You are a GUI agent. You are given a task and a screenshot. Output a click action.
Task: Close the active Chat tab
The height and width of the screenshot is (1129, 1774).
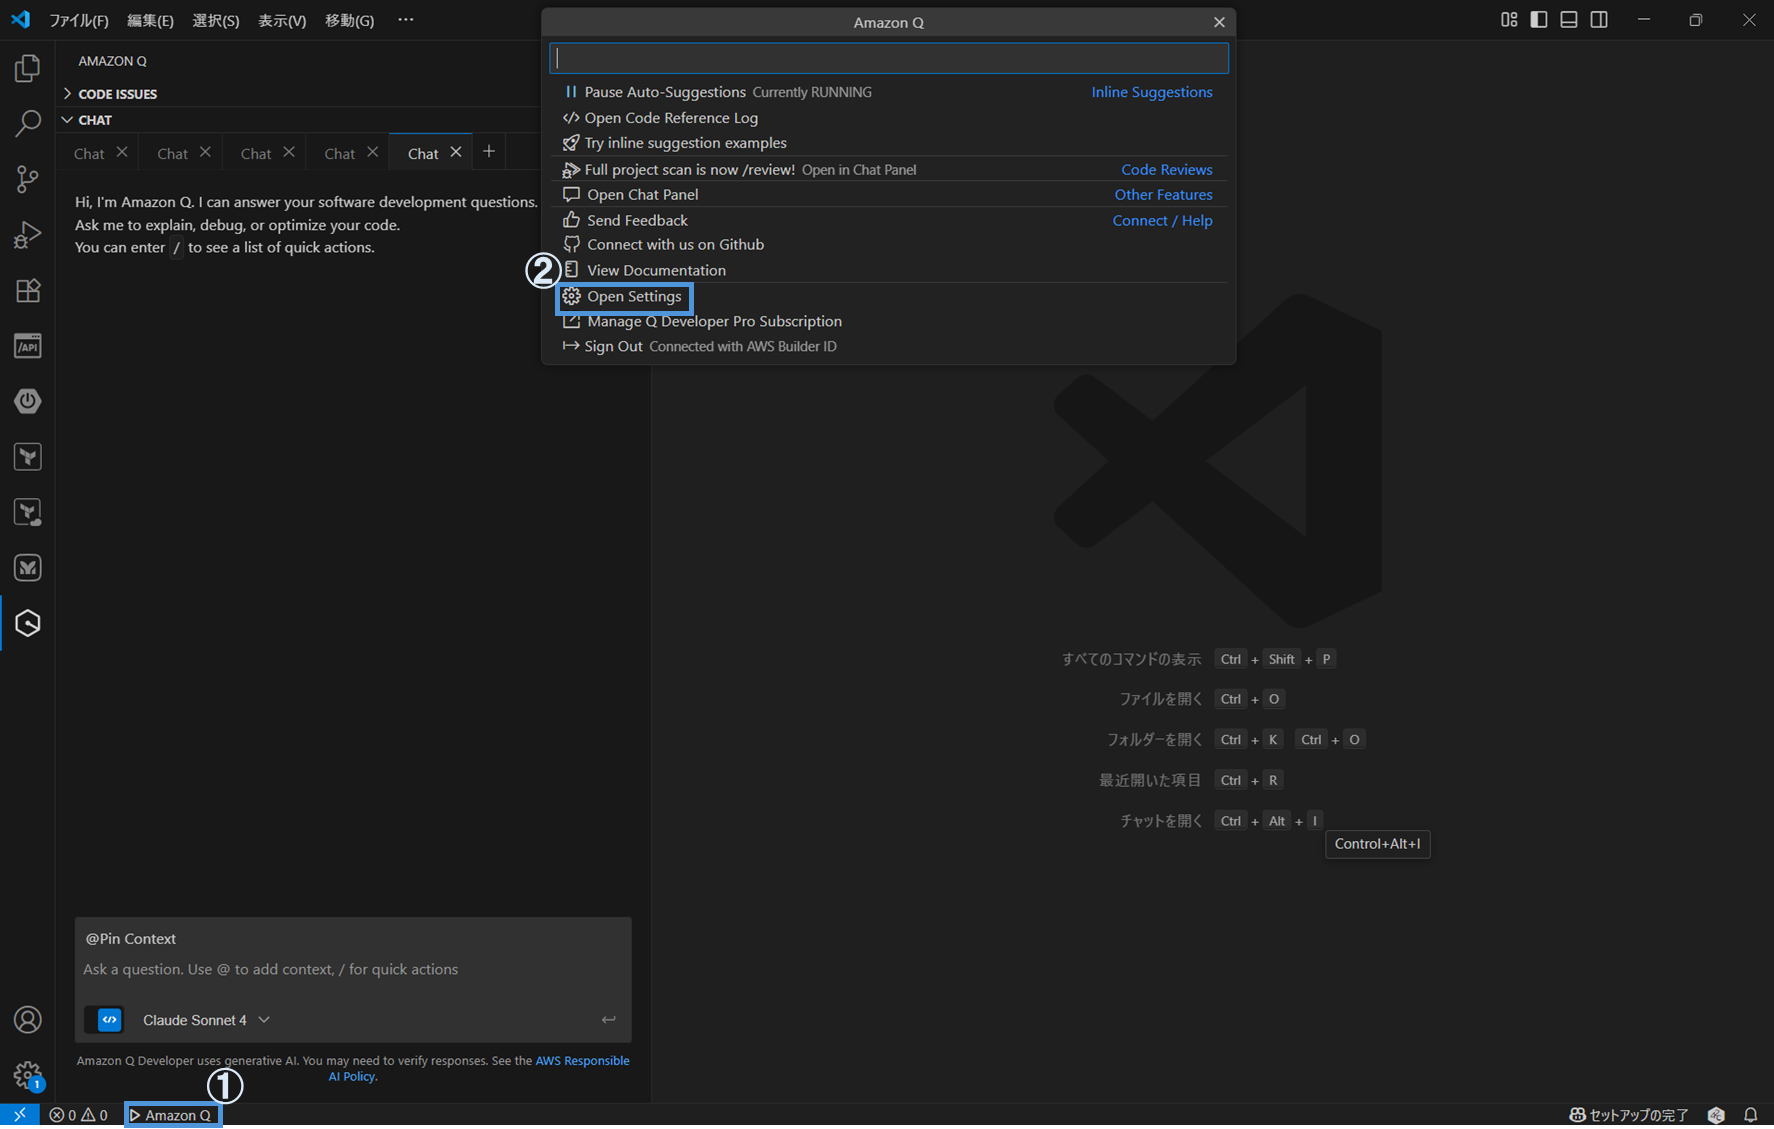click(x=456, y=152)
